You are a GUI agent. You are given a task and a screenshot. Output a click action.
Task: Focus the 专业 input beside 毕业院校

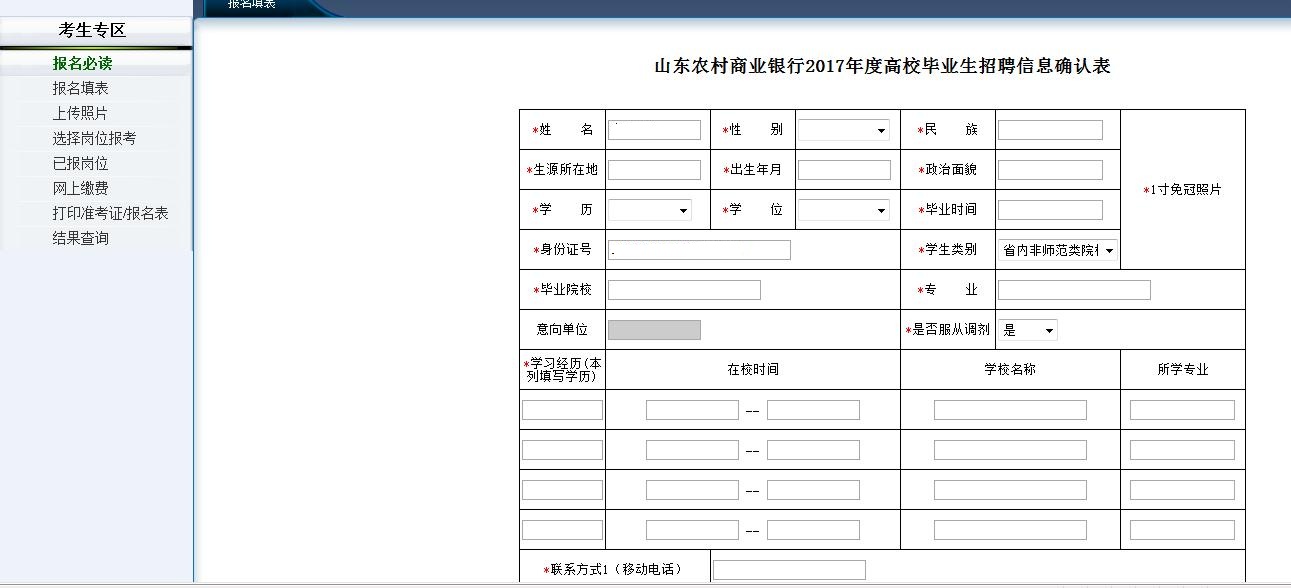pos(1074,290)
